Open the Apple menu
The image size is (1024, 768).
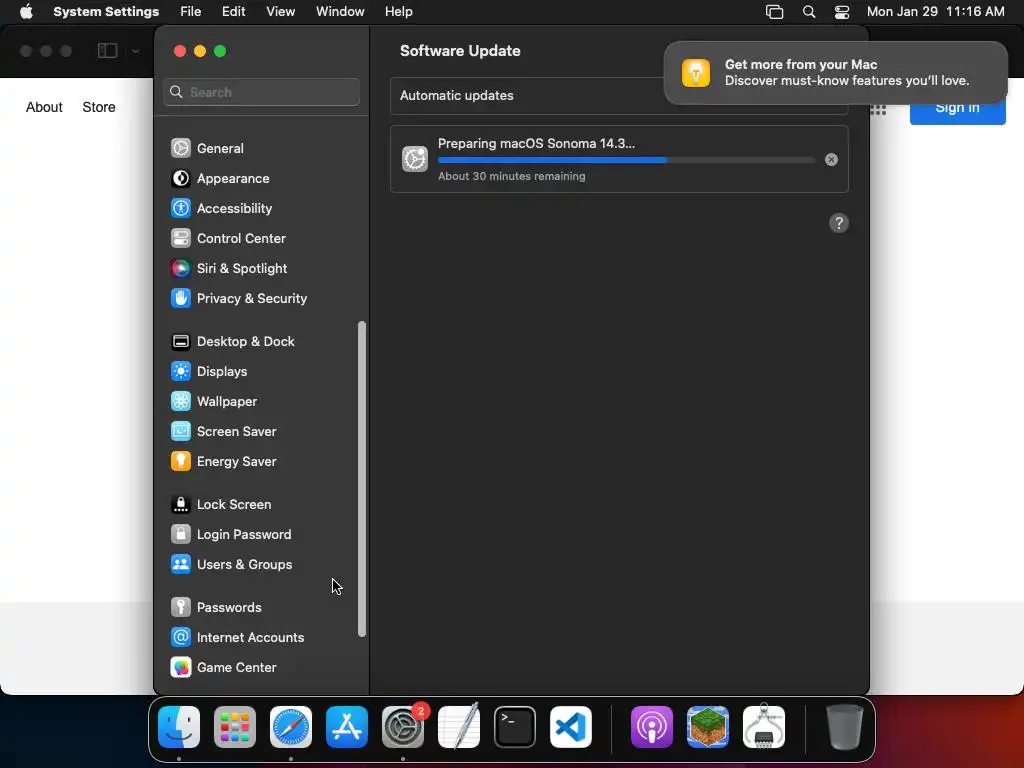pyautogui.click(x=26, y=12)
